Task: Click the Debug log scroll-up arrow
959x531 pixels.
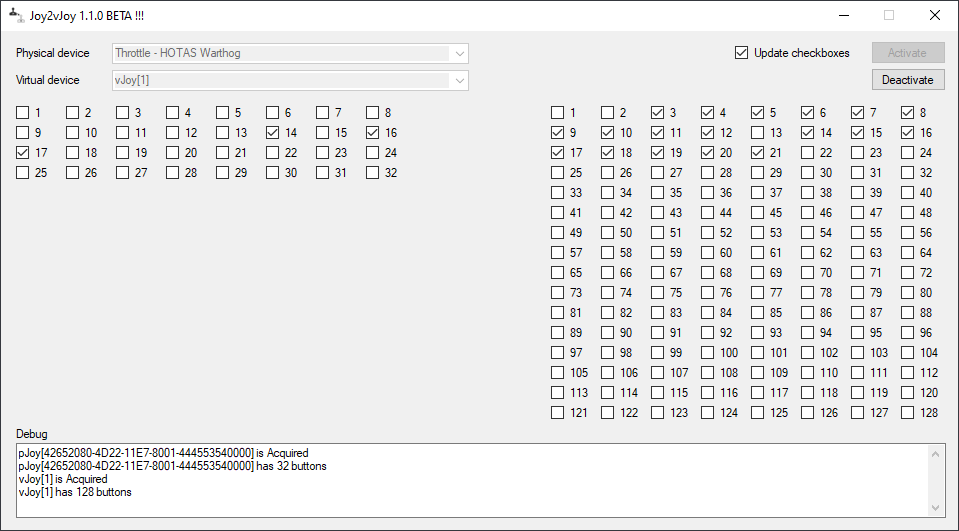Action: click(936, 454)
